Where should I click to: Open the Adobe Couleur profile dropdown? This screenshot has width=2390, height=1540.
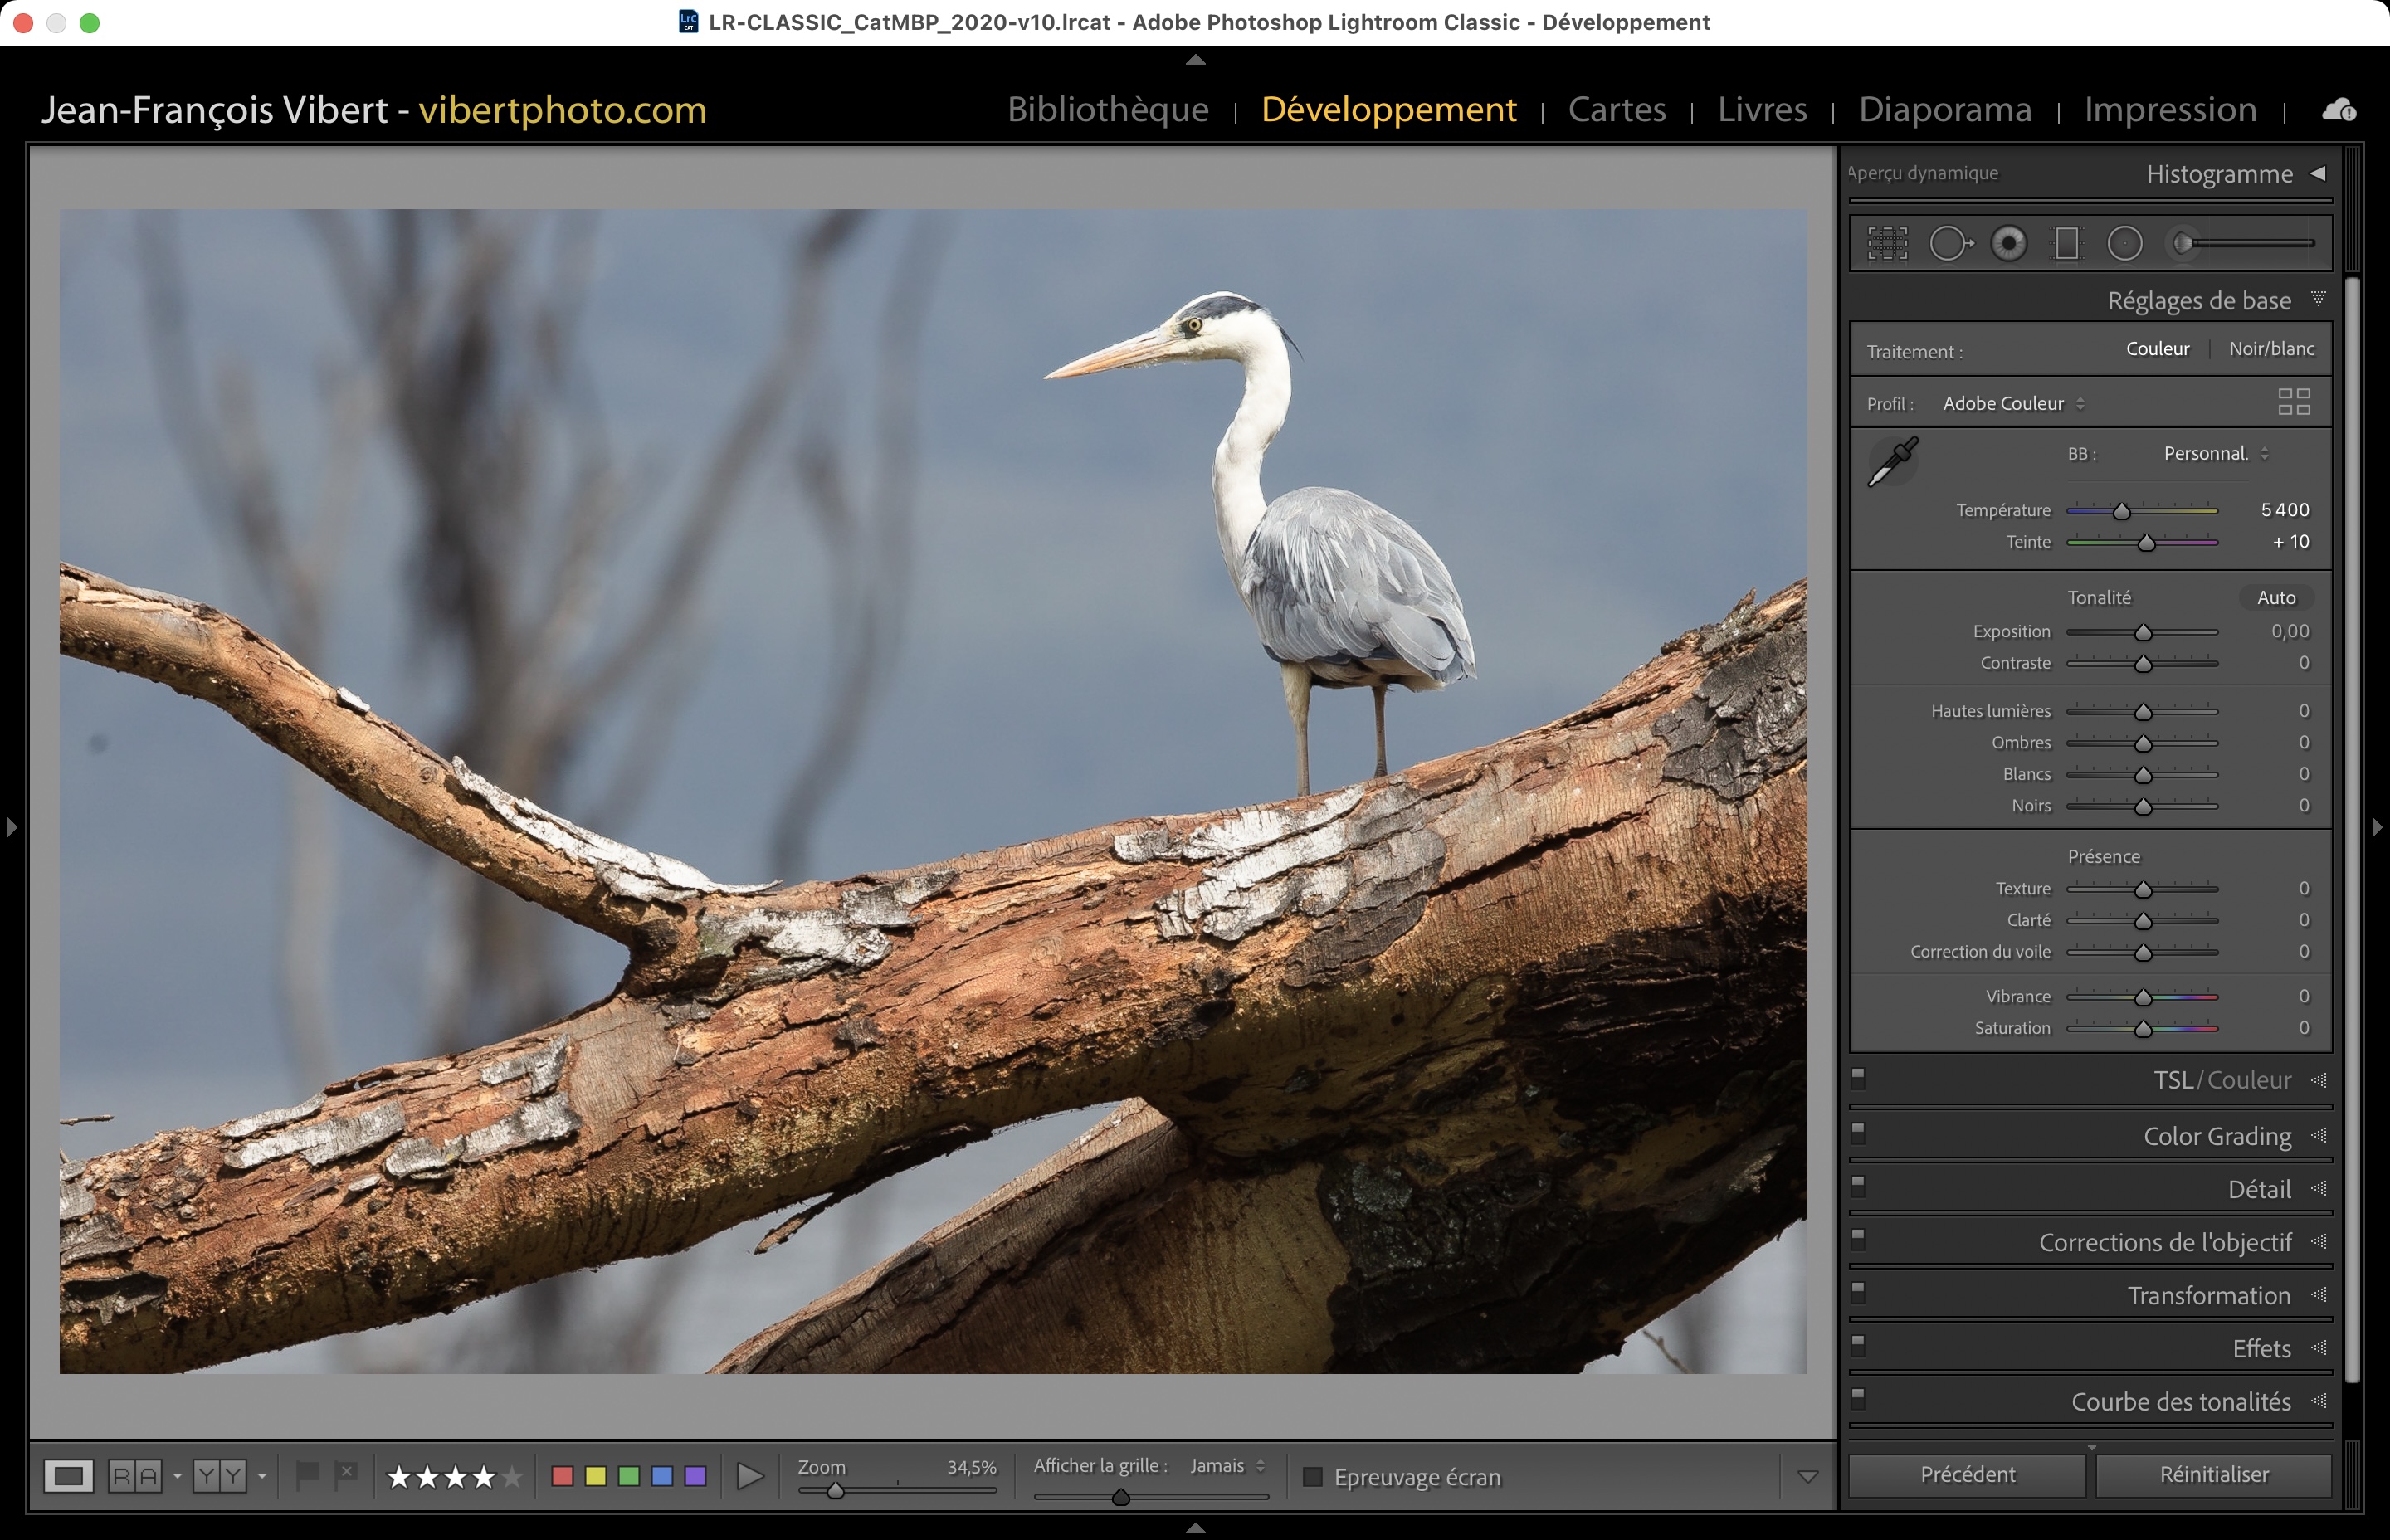pyautogui.click(x=2012, y=404)
